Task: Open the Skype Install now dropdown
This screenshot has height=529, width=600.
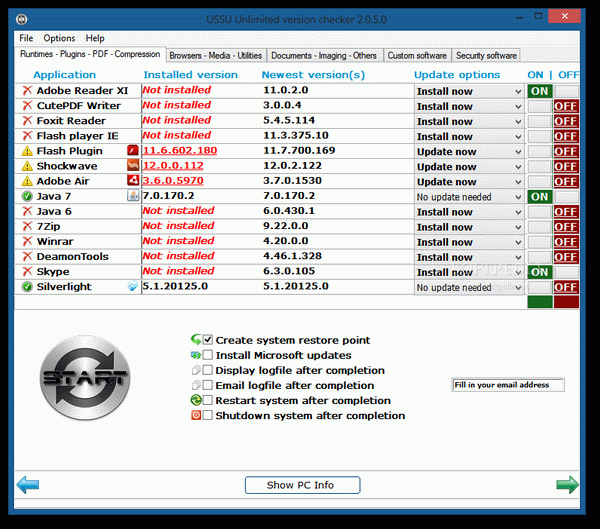Action: (469, 273)
